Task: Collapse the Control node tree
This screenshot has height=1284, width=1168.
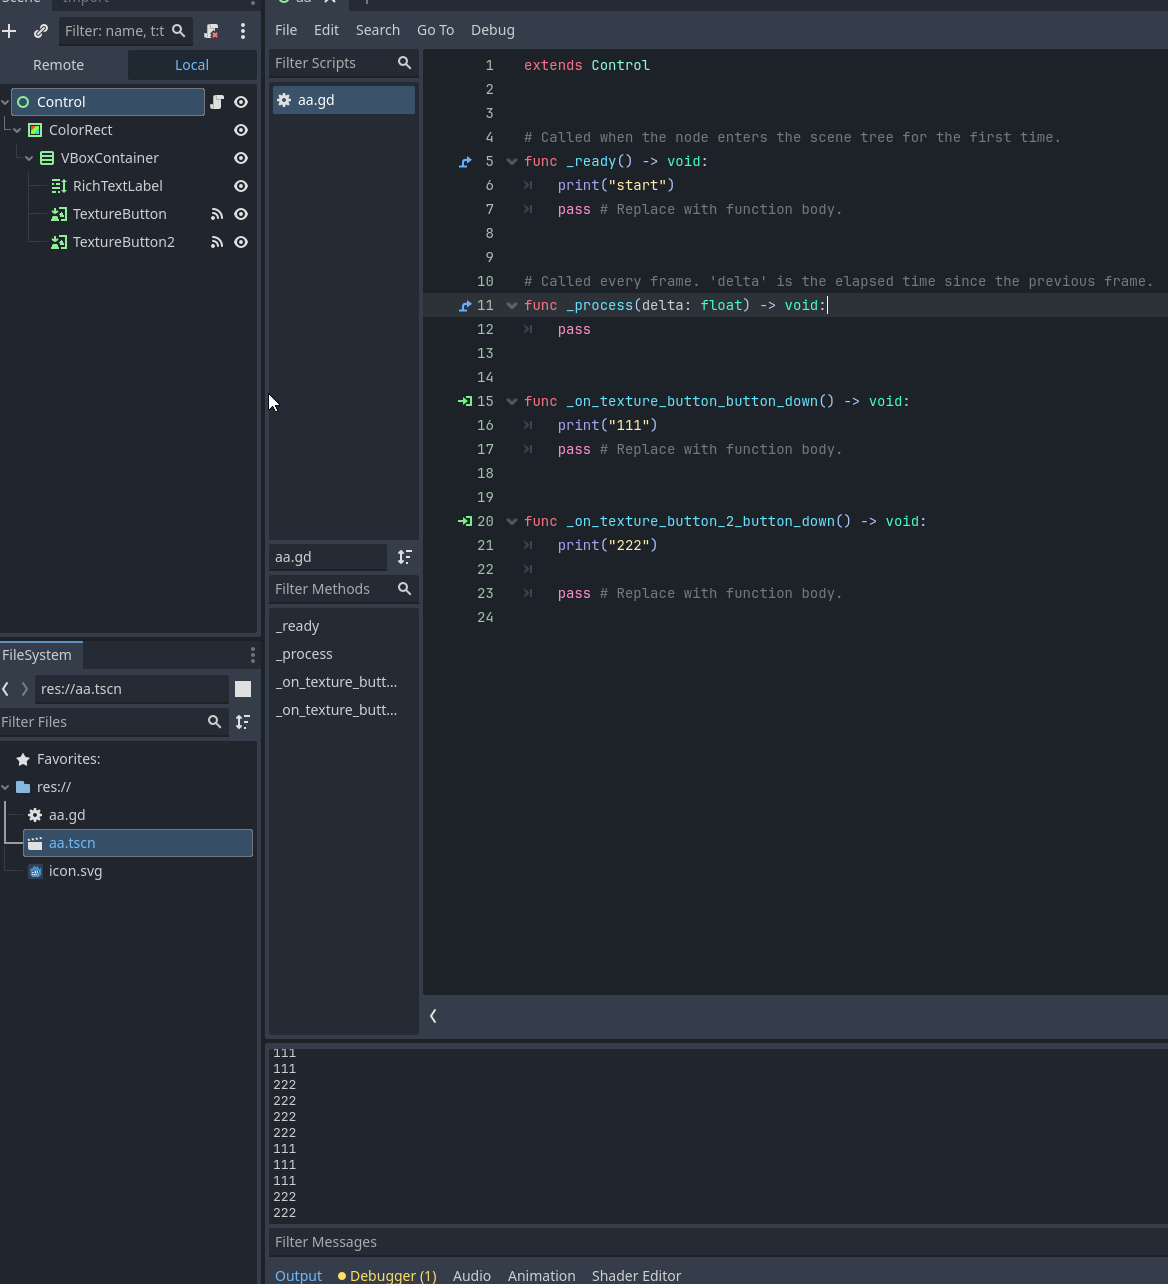Action: pyautogui.click(x=5, y=102)
